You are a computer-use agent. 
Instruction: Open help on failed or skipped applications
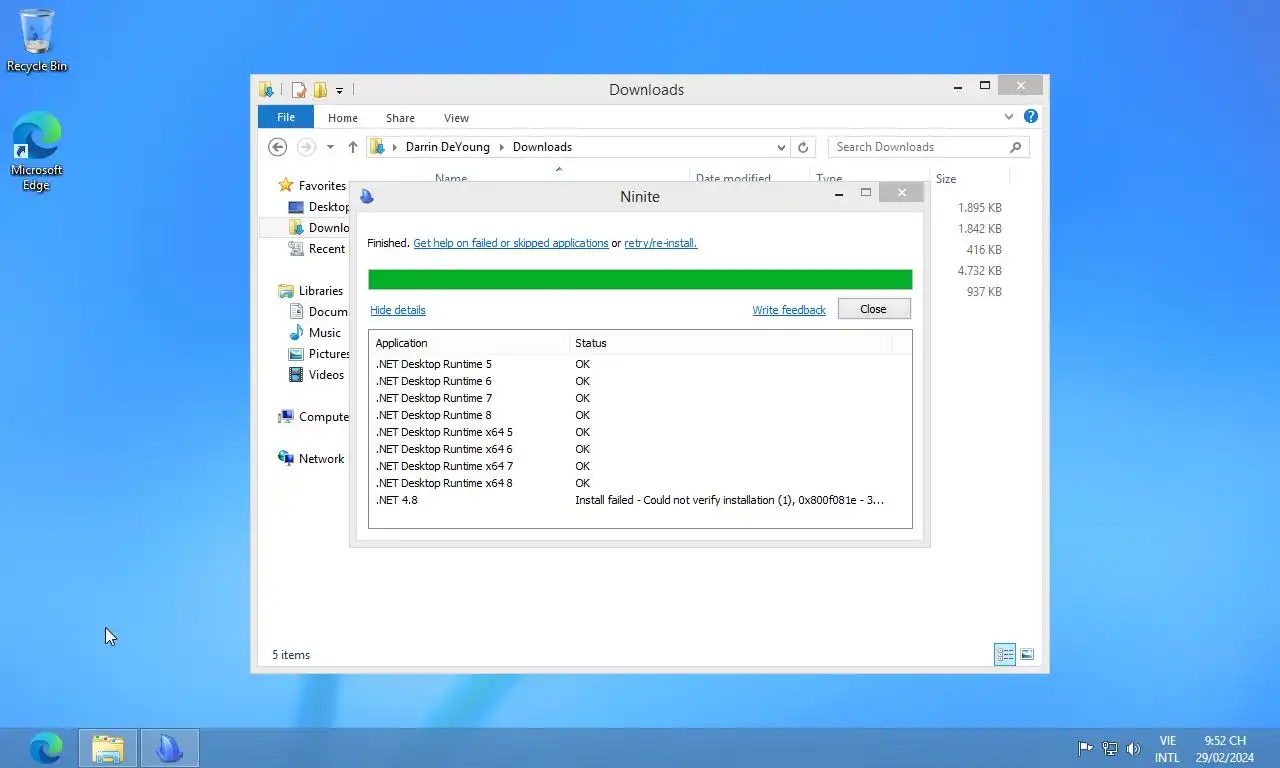[x=511, y=243]
